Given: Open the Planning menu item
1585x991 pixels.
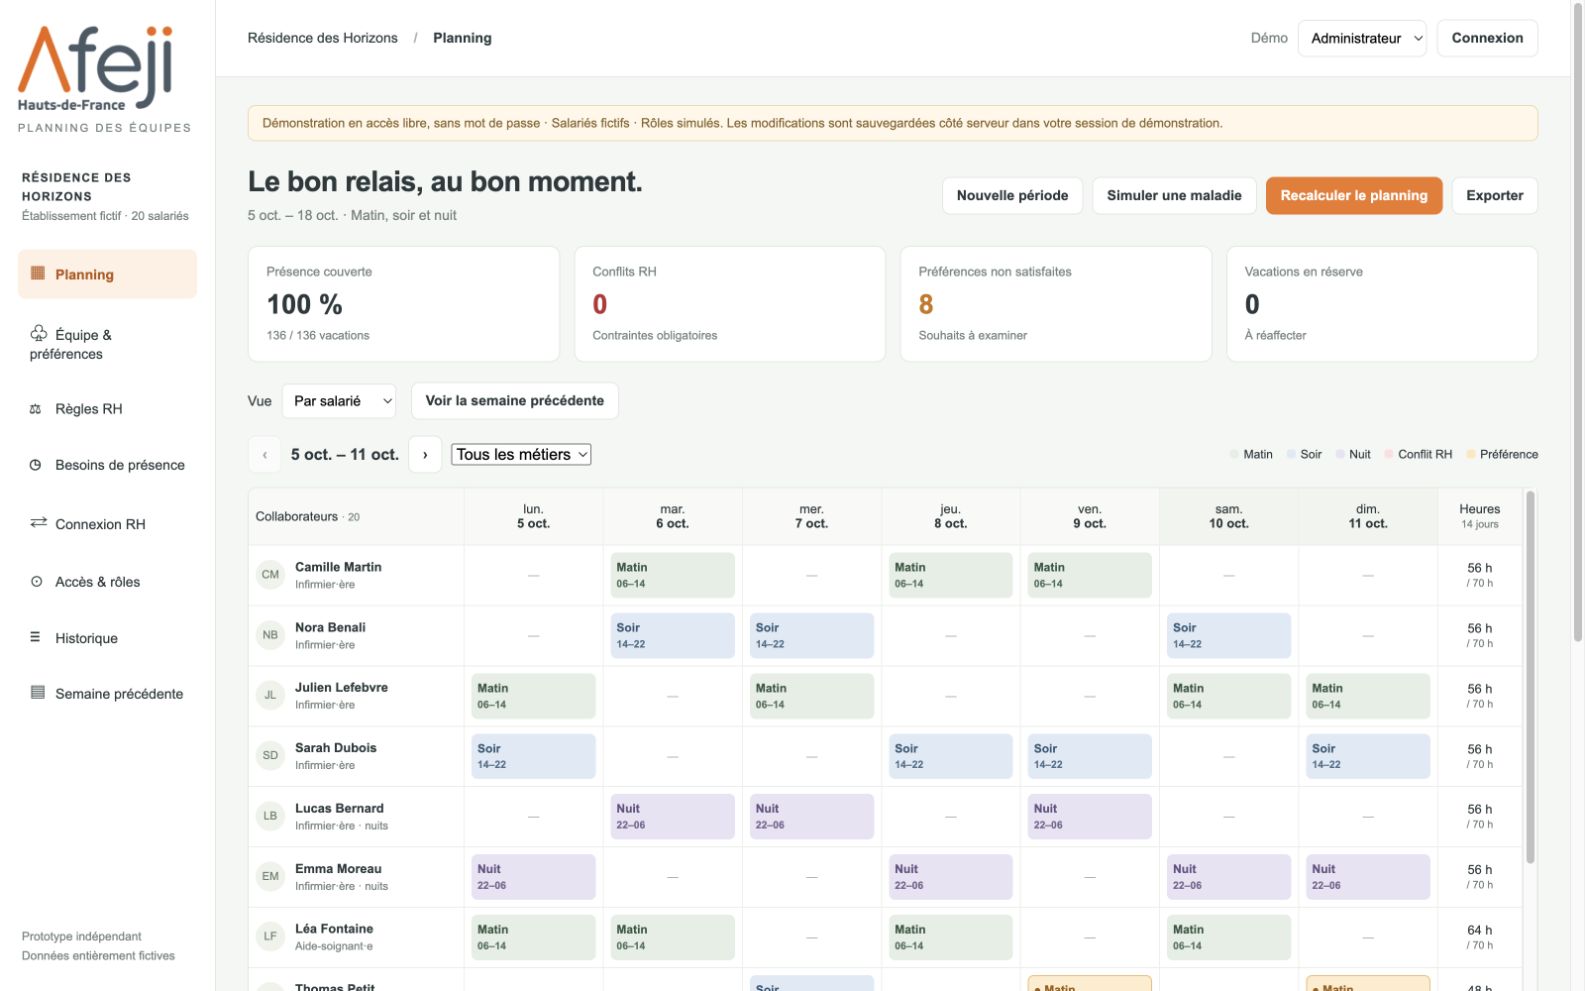Looking at the screenshot, I should pyautogui.click(x=107, y=274).
